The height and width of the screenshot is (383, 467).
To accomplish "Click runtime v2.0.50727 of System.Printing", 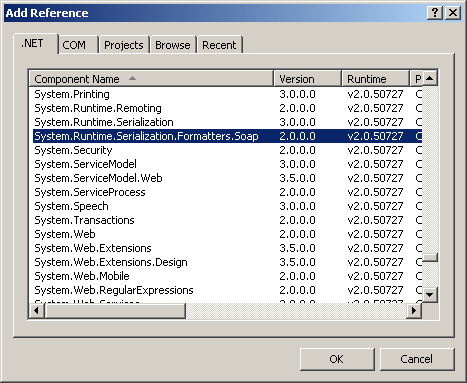I will 375,94.
